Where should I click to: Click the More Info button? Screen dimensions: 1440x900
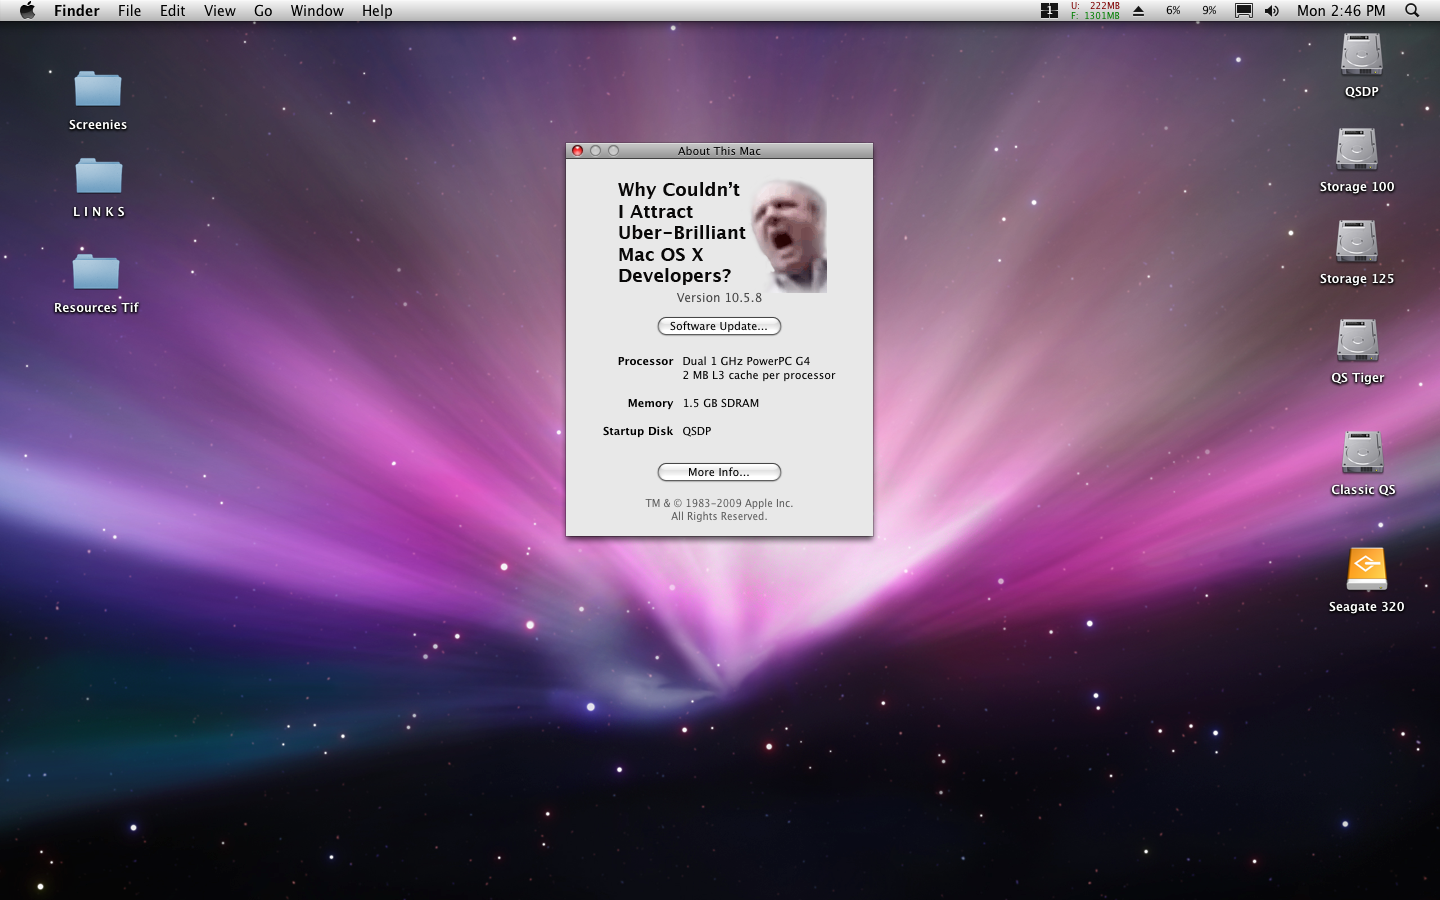[x=719, y=472]
